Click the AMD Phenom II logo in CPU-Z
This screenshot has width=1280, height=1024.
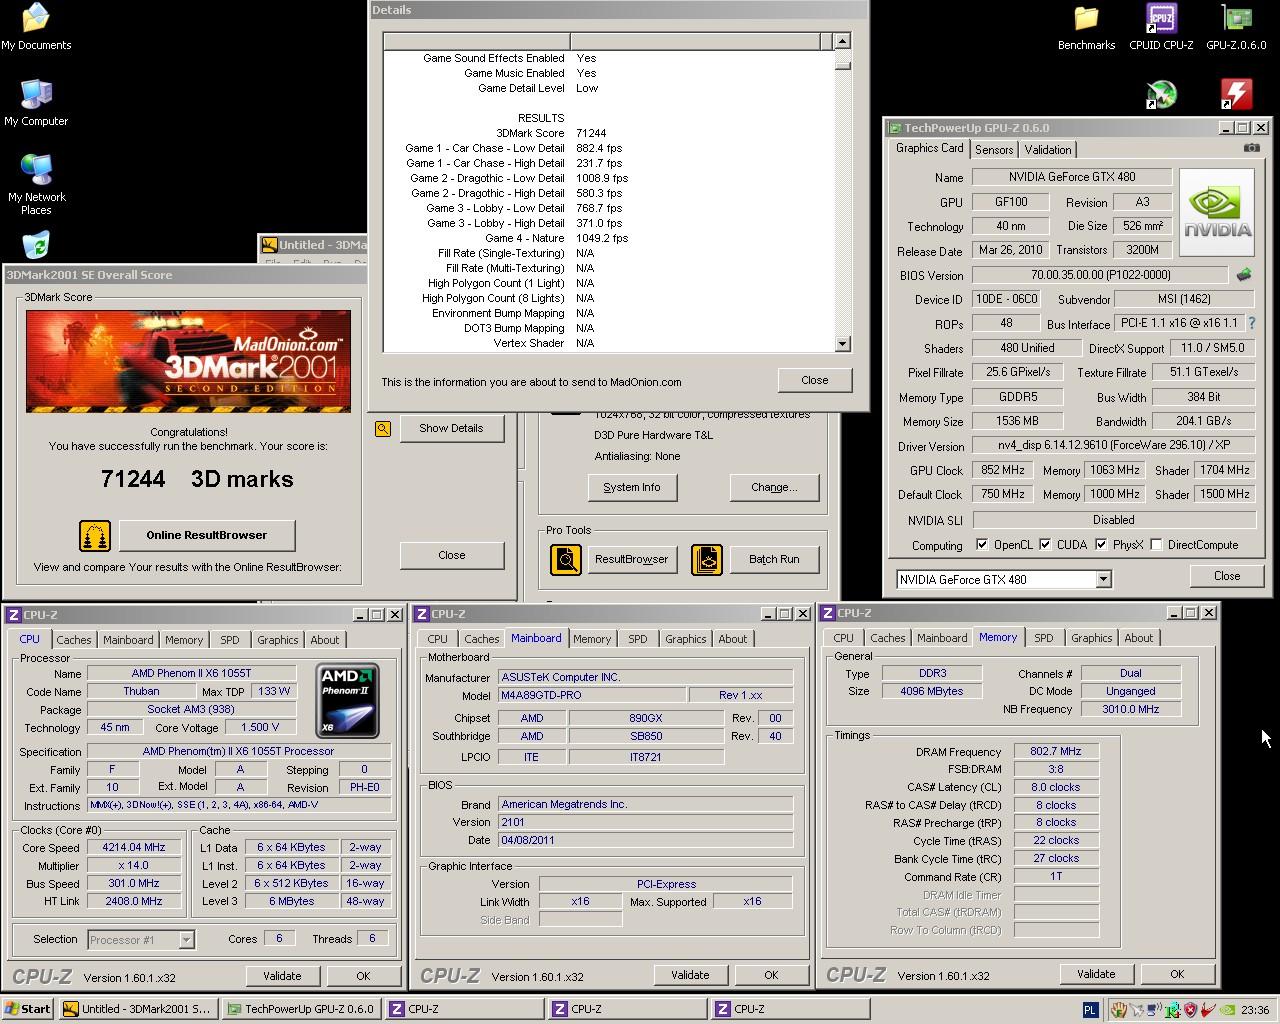pyautogui.click(x=347, y=700)
